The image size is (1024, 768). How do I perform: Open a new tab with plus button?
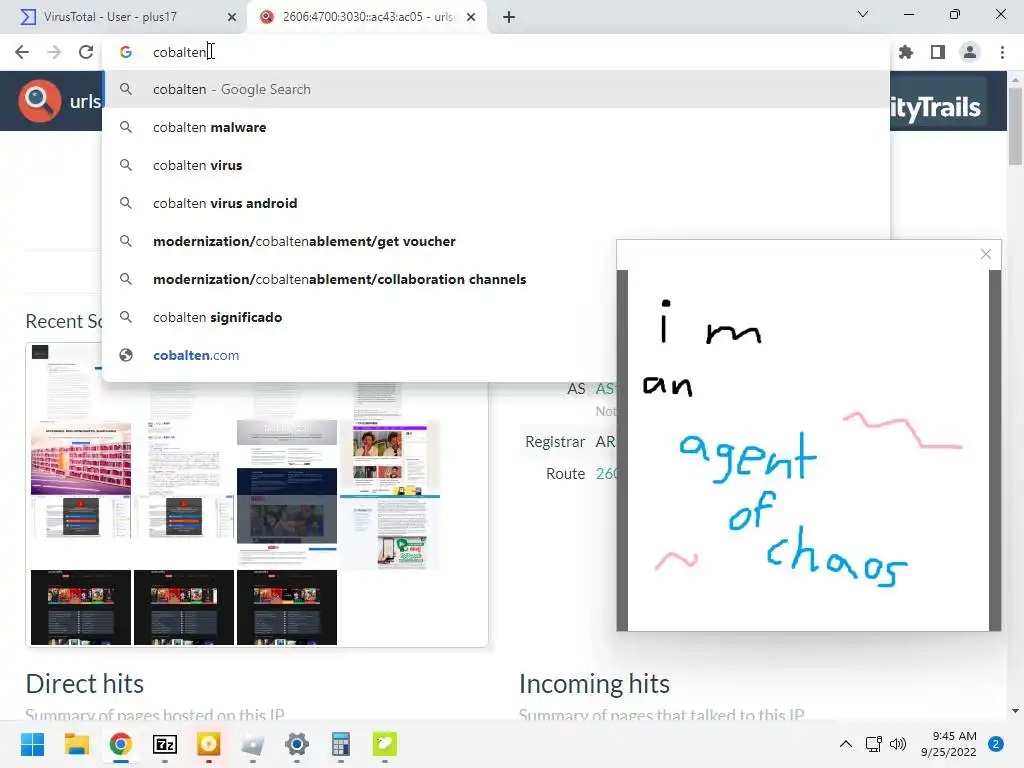[509, 17]
